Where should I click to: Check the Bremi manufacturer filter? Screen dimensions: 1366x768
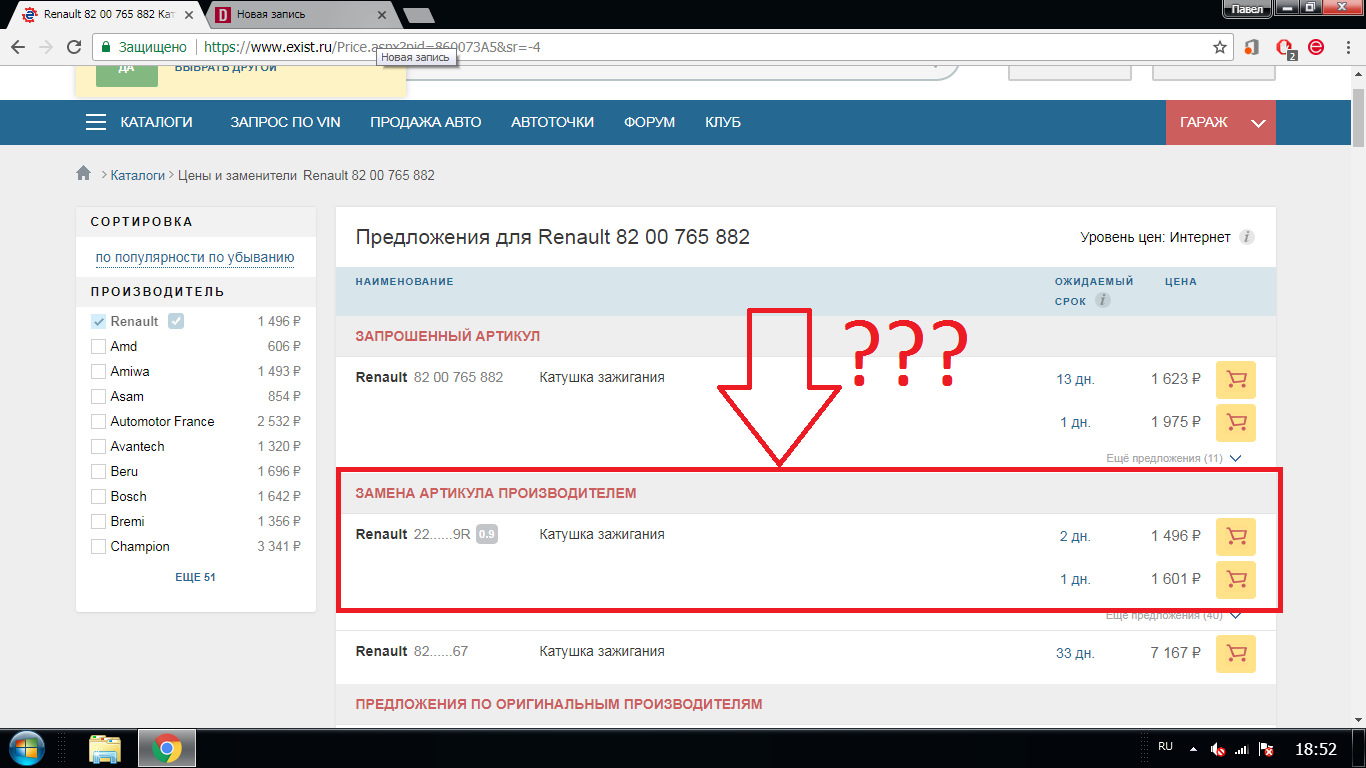(98, 522)
